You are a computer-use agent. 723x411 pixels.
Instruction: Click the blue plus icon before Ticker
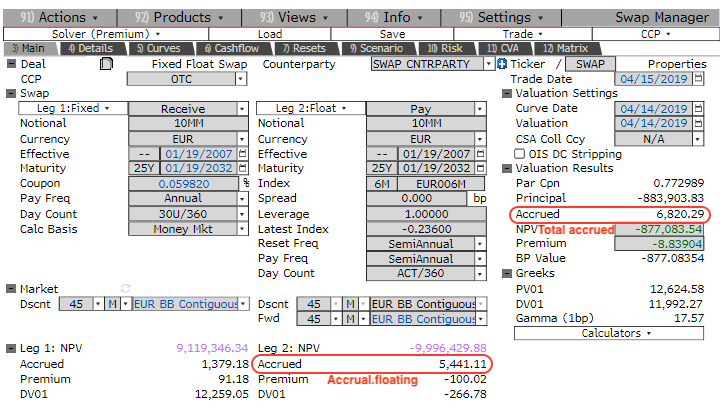click(502, 64)
